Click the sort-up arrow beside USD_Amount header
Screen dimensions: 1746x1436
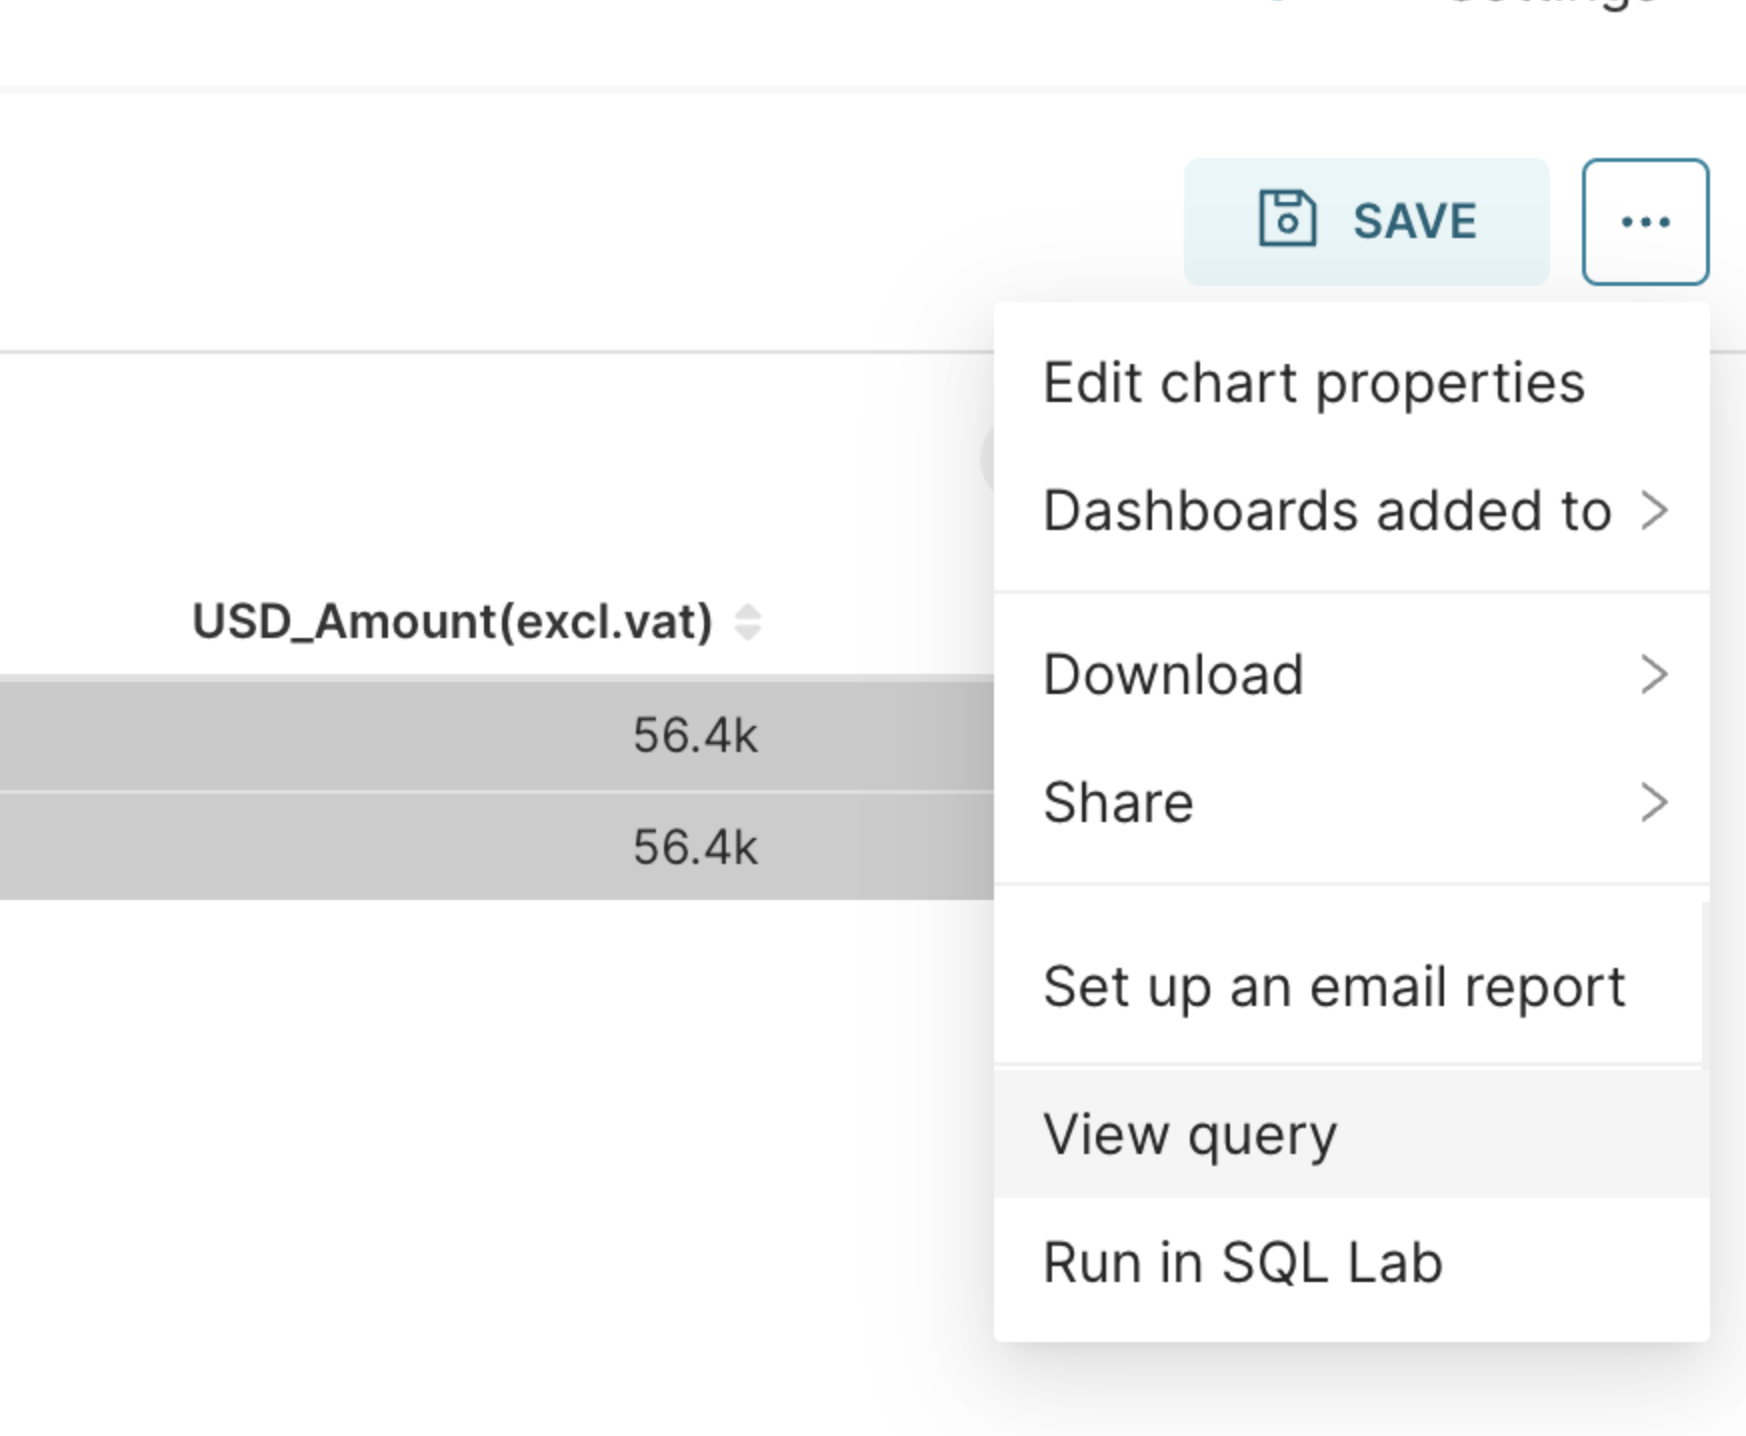(748, 612)
